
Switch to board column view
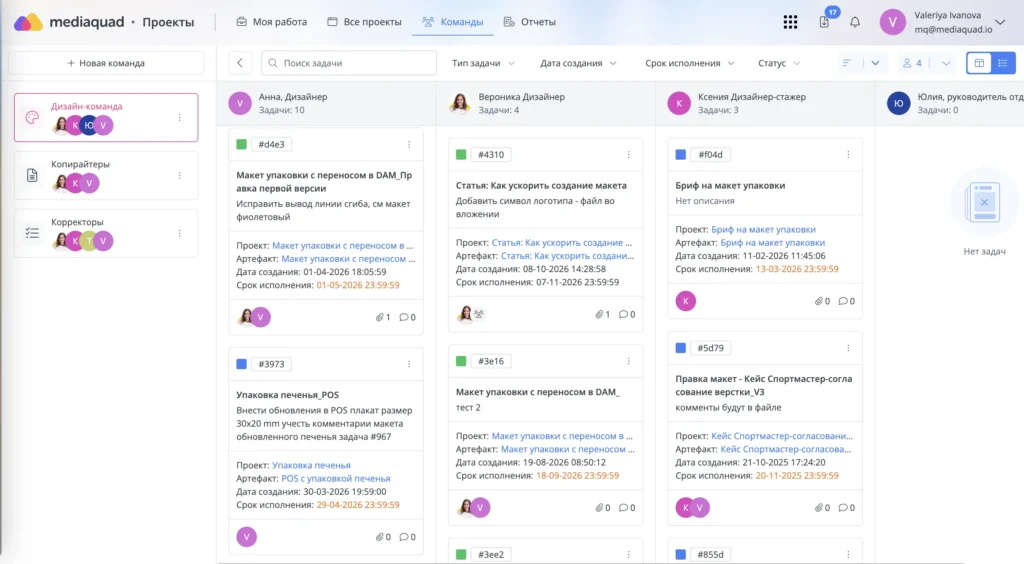979,63
